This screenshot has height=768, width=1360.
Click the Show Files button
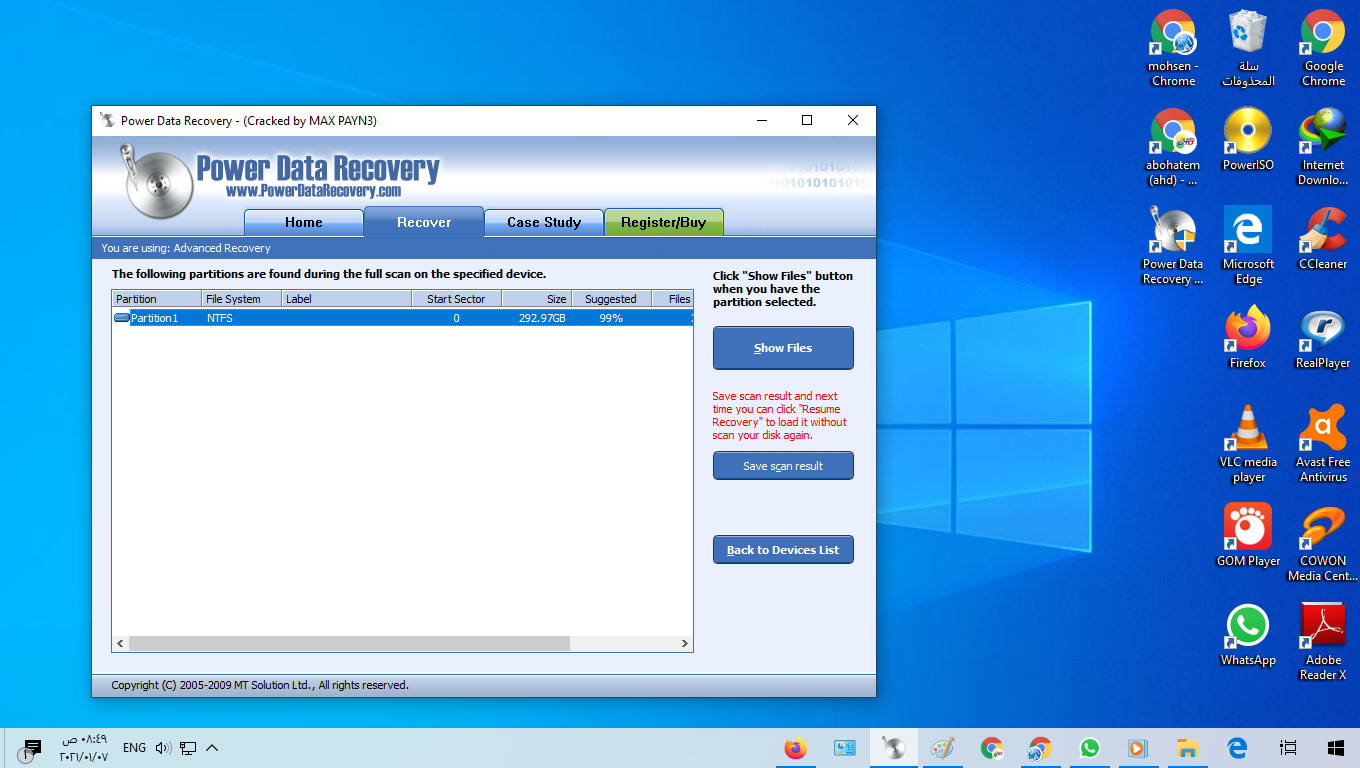point(783,348)
